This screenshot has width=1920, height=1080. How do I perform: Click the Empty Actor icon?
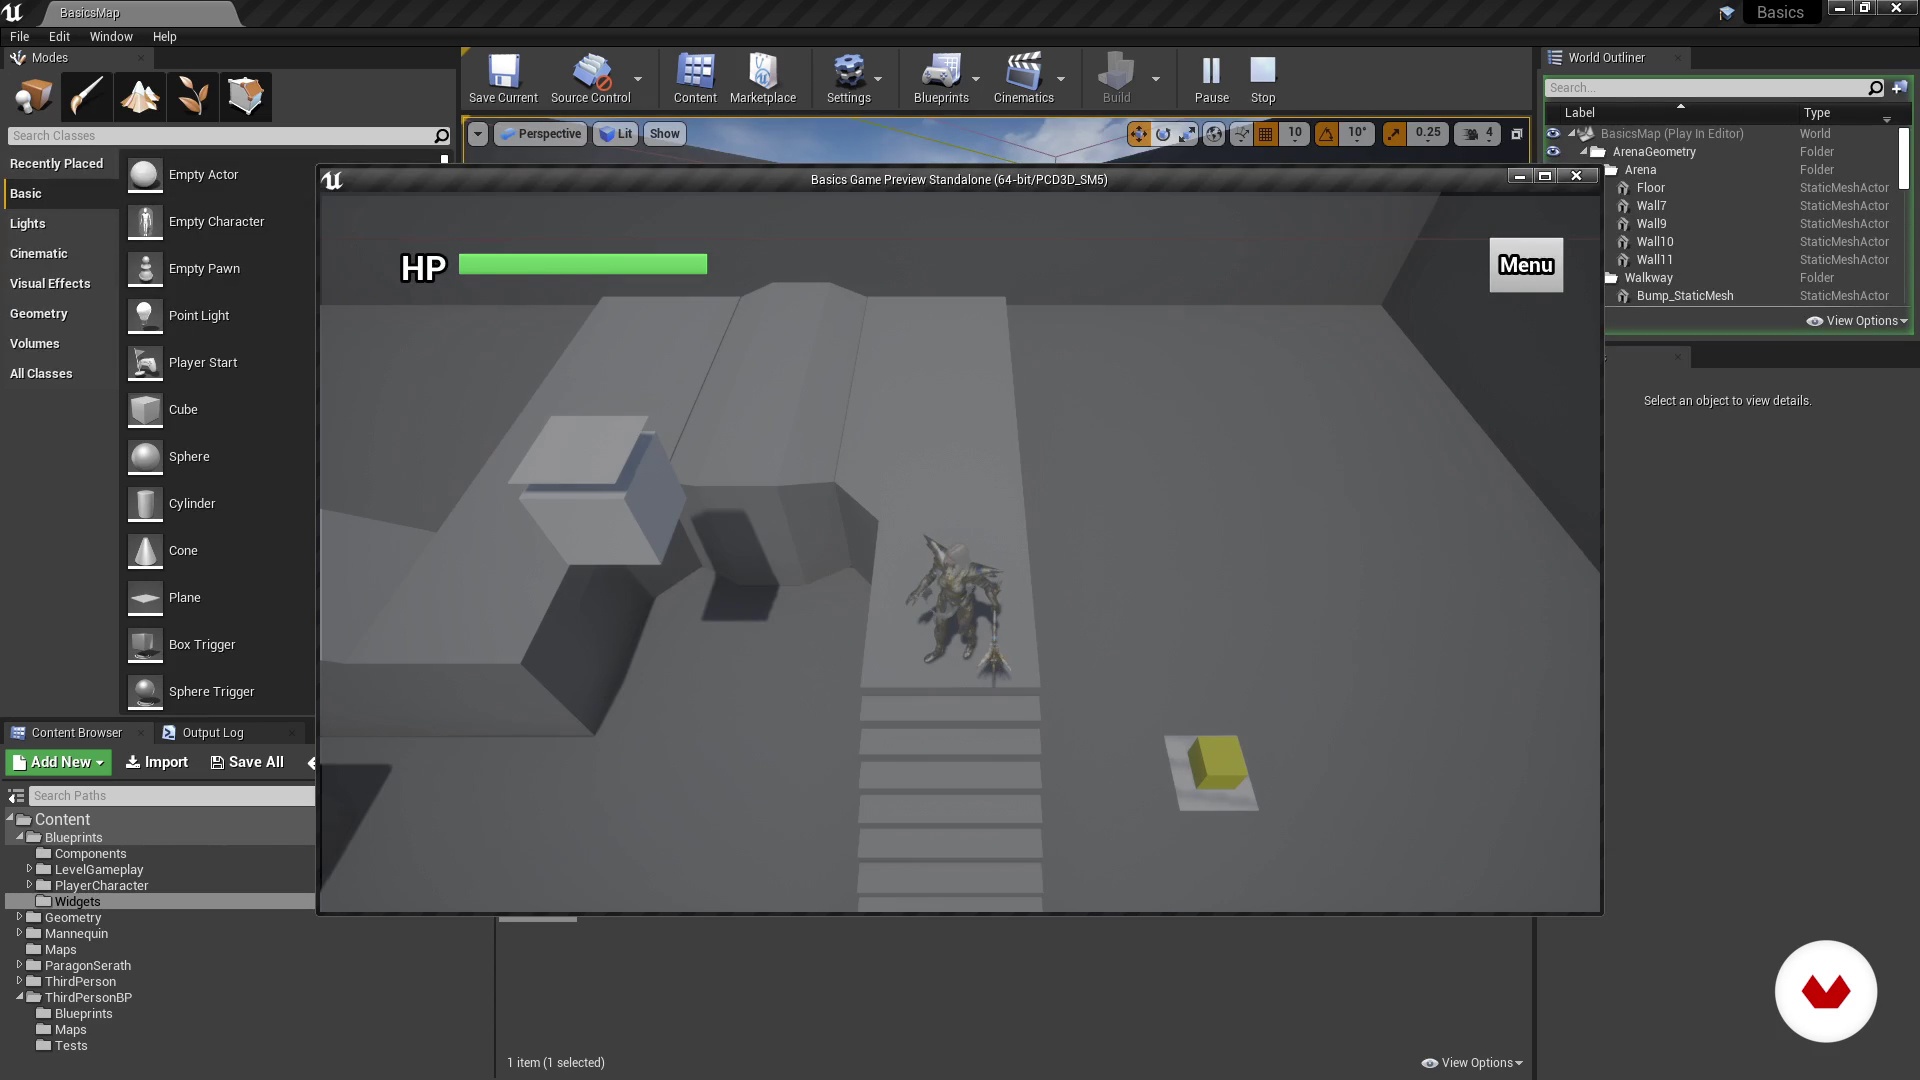[x=145, y=175]
